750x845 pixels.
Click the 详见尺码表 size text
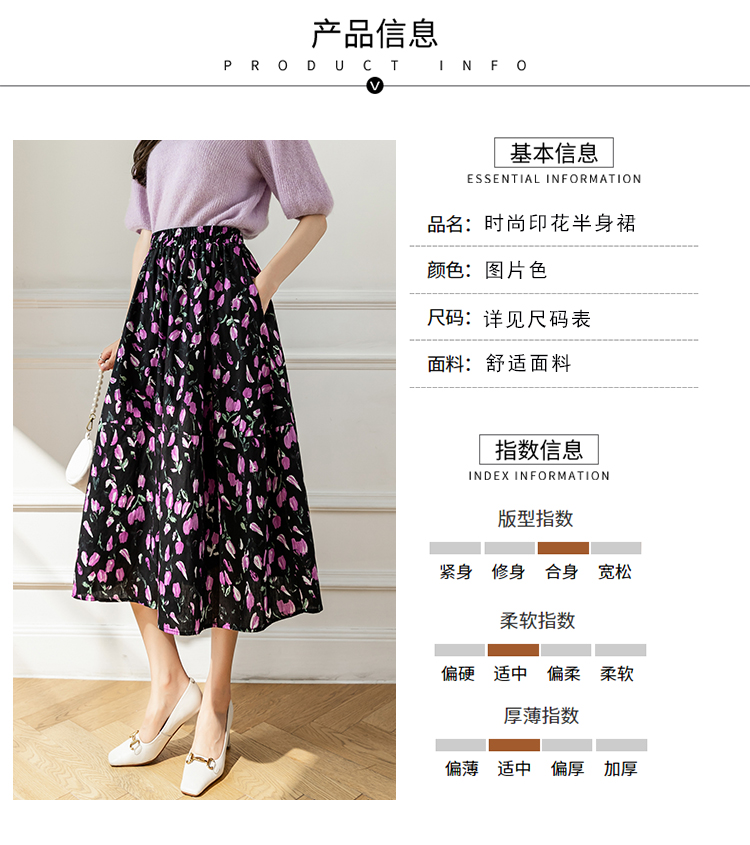tap(537, 318)
